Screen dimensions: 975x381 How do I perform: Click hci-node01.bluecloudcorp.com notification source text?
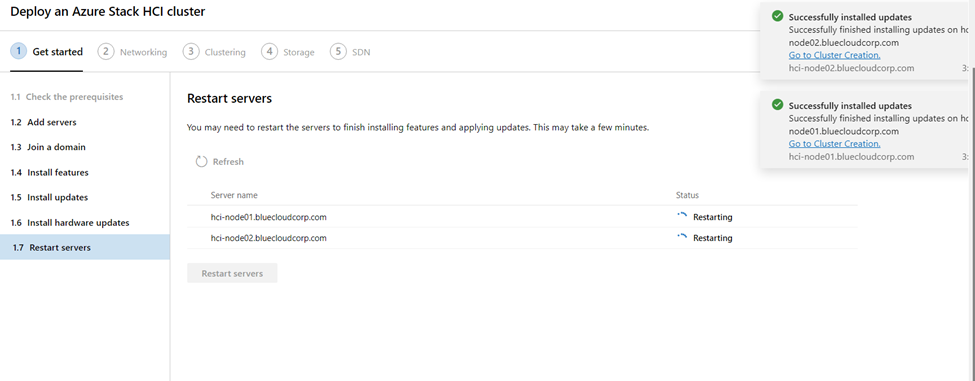coord(851,157)
